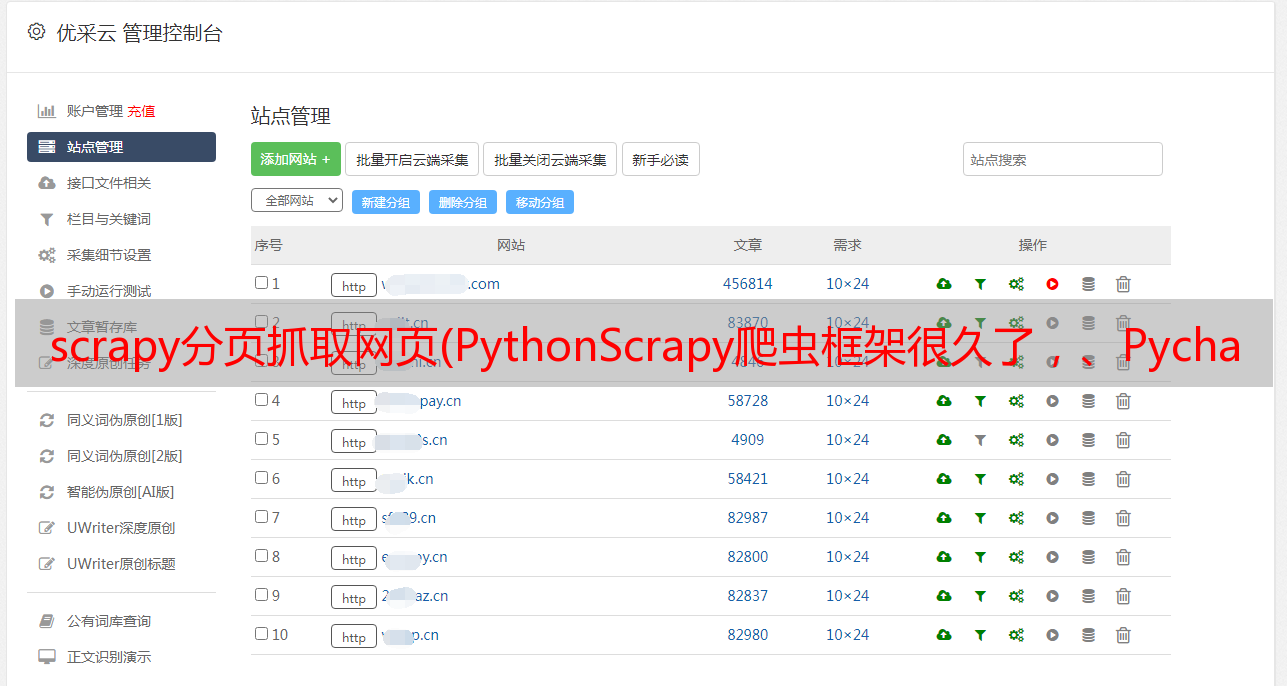Open 栏目与关键词 in the sidebar

click(x=109, y=219)
